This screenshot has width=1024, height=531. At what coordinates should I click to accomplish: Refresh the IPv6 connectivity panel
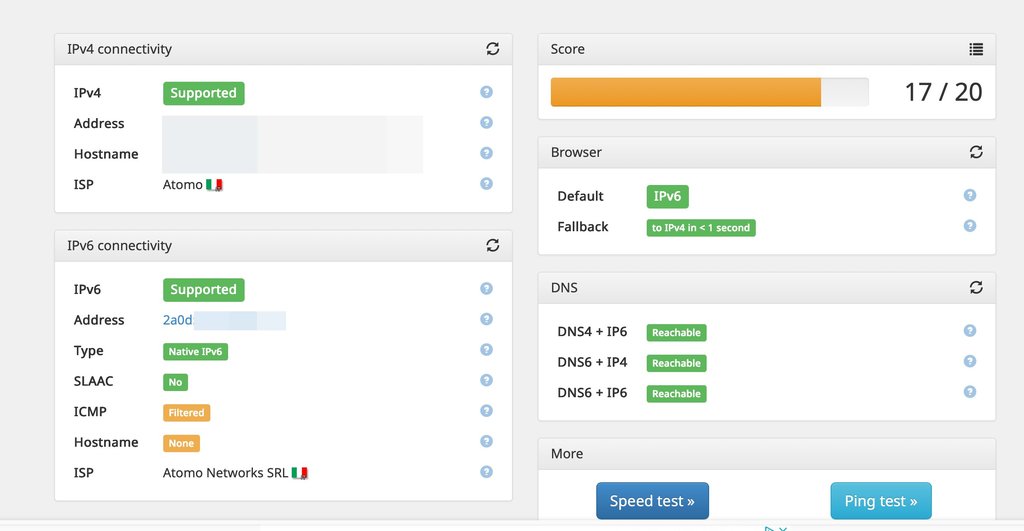point(492,245)
